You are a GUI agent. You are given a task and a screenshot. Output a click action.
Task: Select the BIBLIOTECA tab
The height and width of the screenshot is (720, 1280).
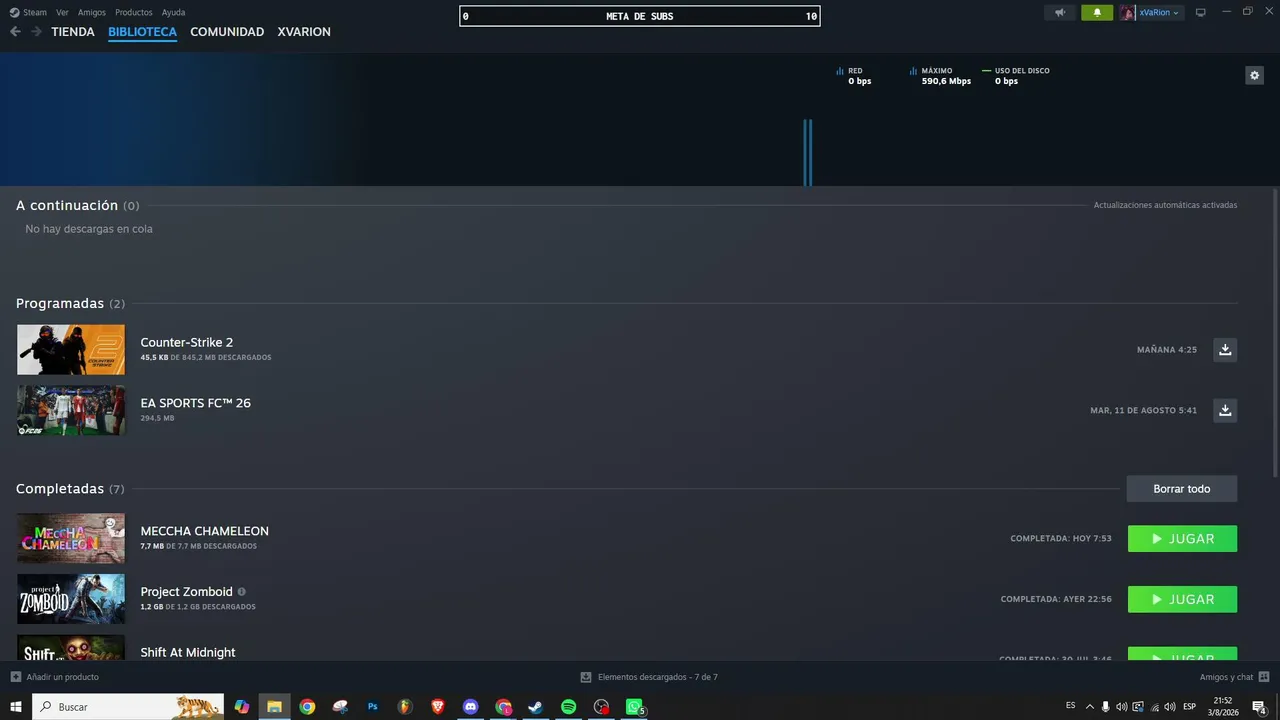tap(142, 32)
